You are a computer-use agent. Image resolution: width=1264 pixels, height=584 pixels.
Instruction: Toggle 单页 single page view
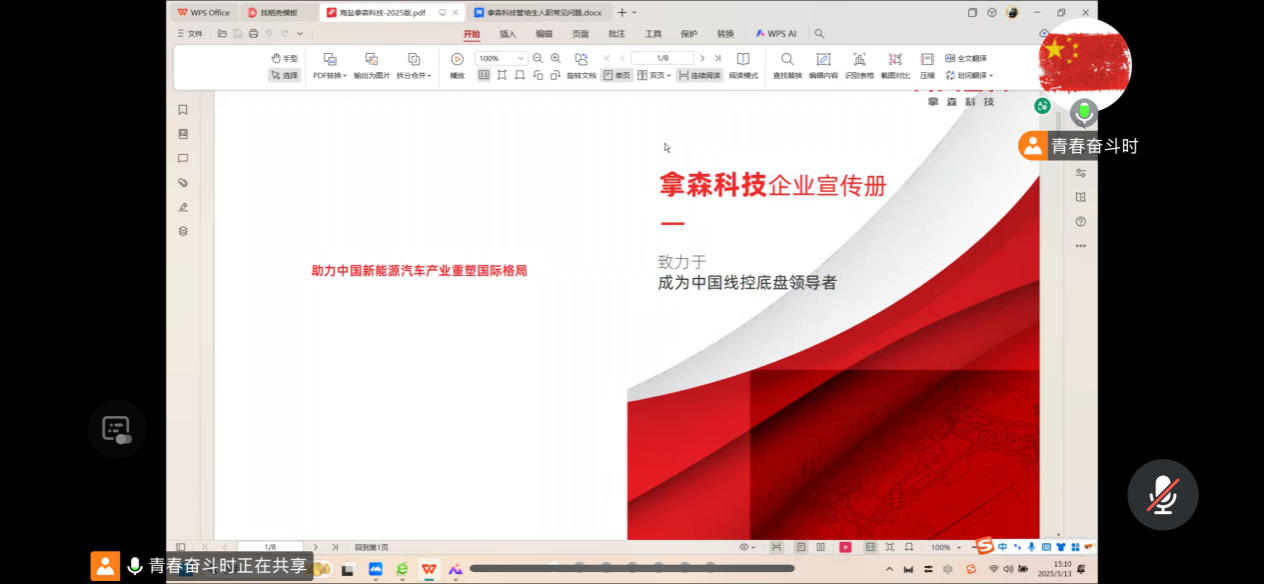(616, 75)
